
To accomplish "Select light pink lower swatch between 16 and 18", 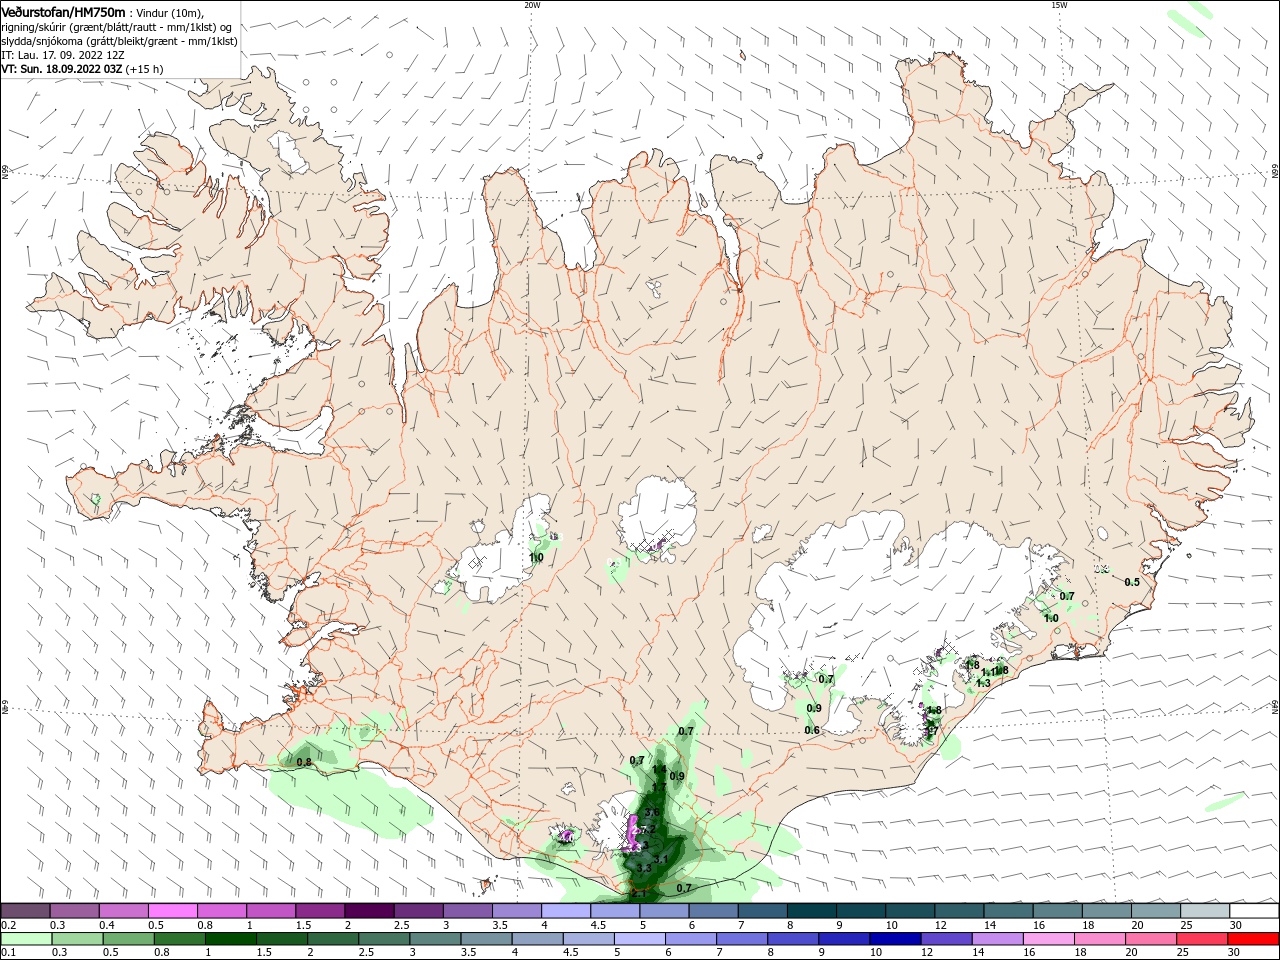I will 1048,939.
